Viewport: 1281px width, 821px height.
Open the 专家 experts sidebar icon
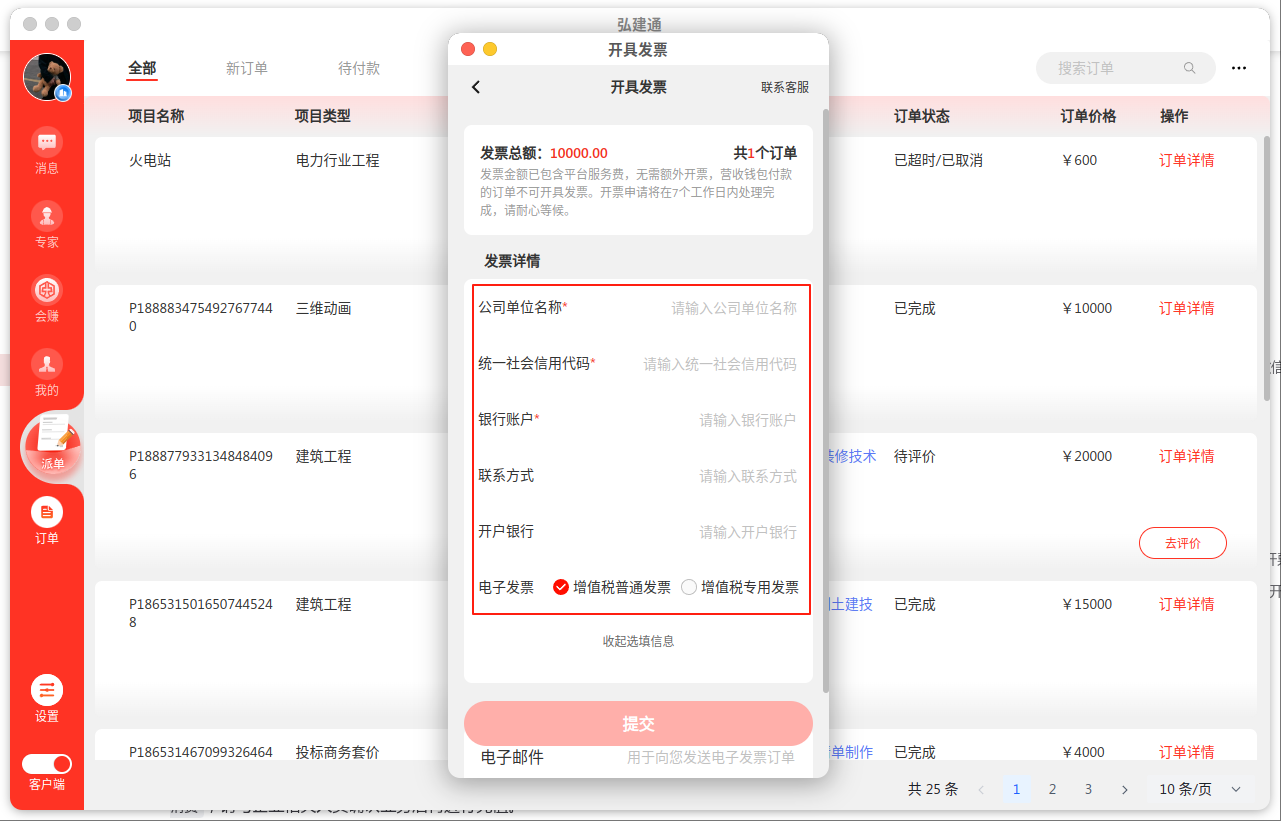click(x=47, y=216)
